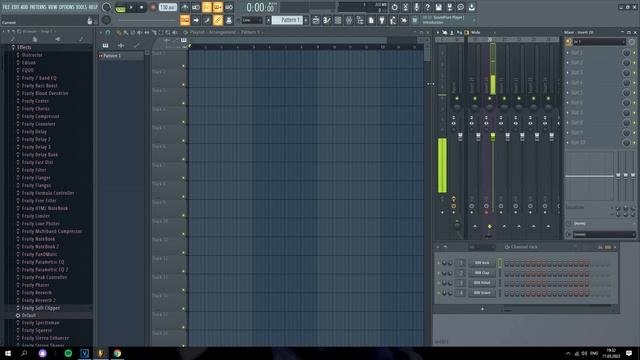Open Channel rack toolbar icon
The width and height of the screenshot is (640, 360).
[x=338, y=20]
